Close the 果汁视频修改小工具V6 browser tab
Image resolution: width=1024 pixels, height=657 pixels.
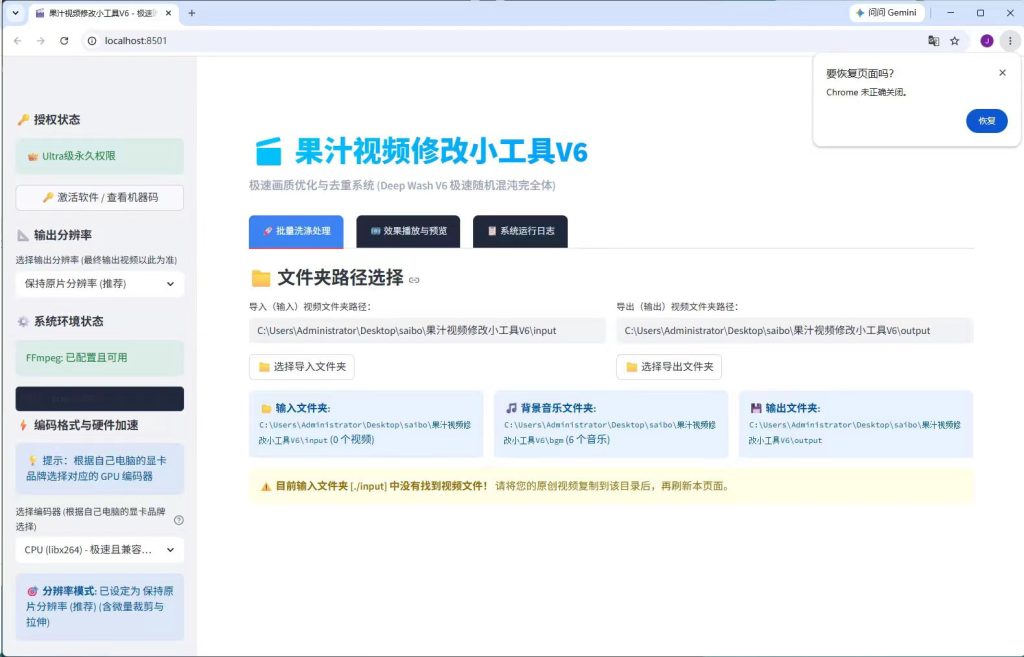(168, 12)
